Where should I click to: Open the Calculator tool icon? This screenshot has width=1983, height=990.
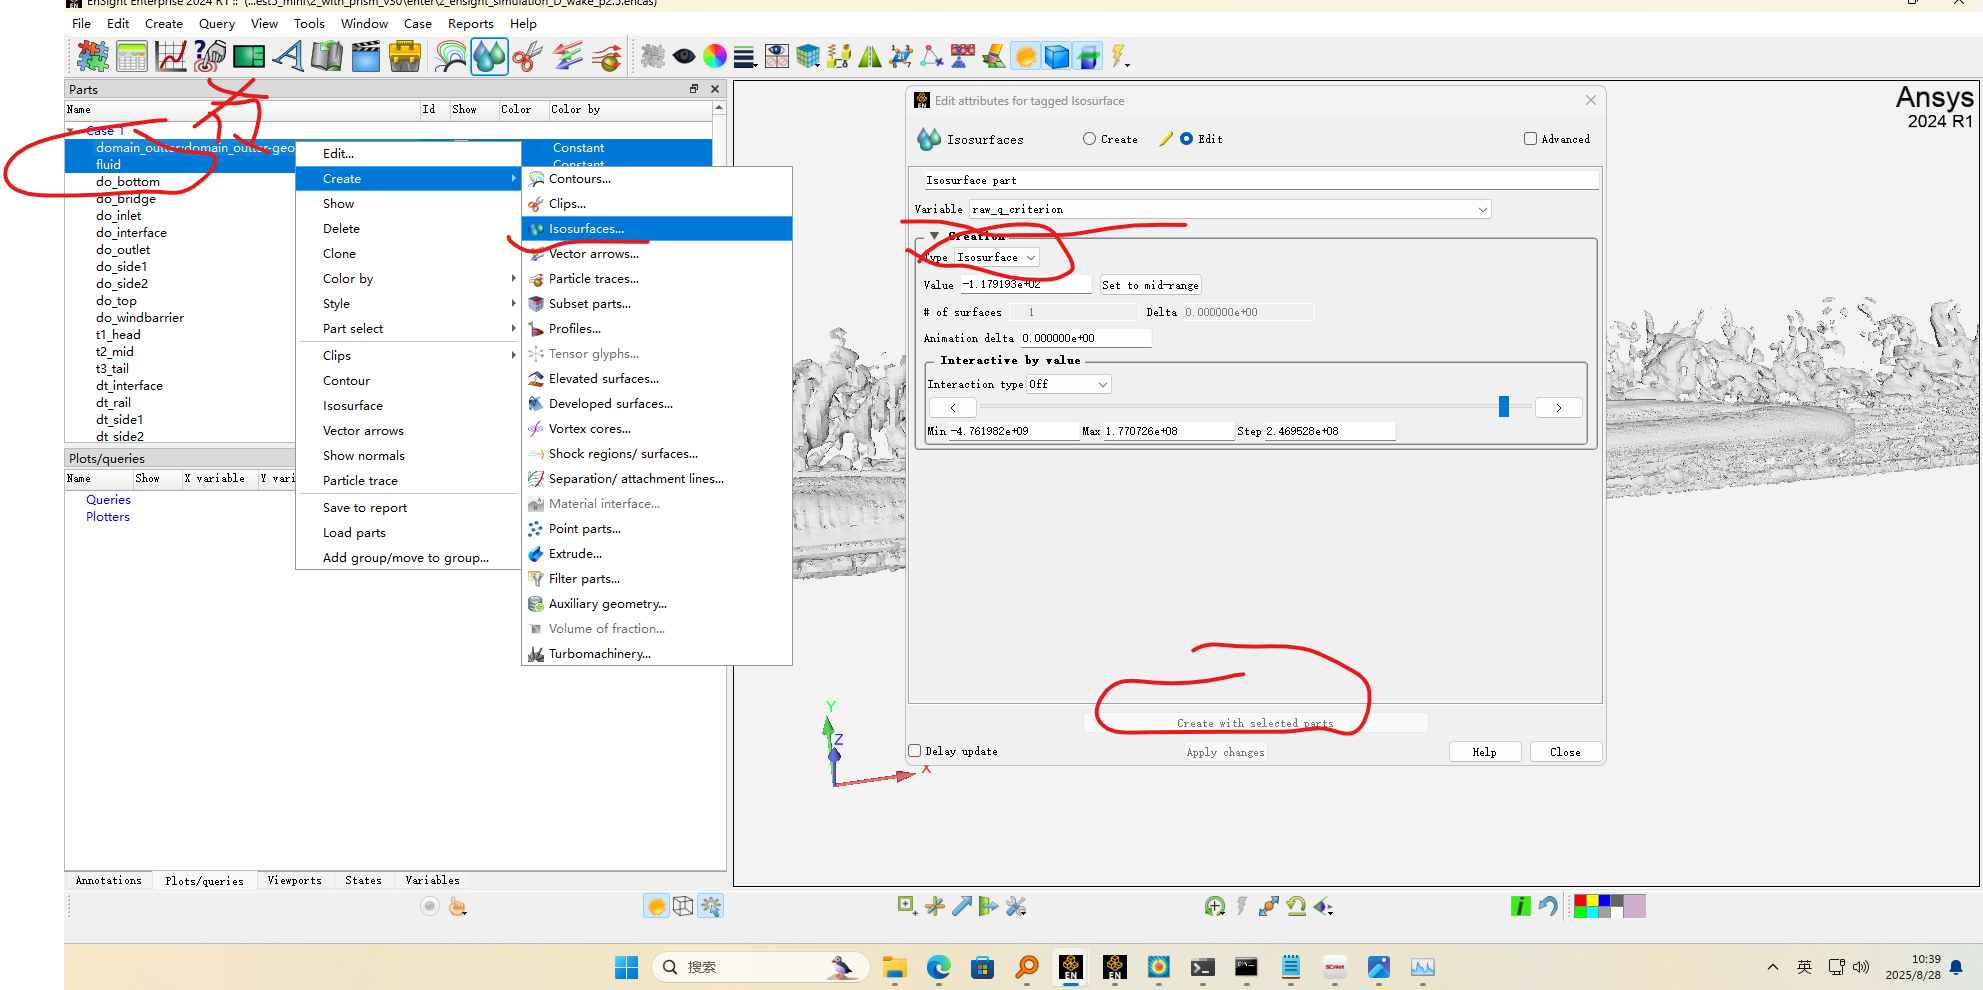[x=131, y=57]
